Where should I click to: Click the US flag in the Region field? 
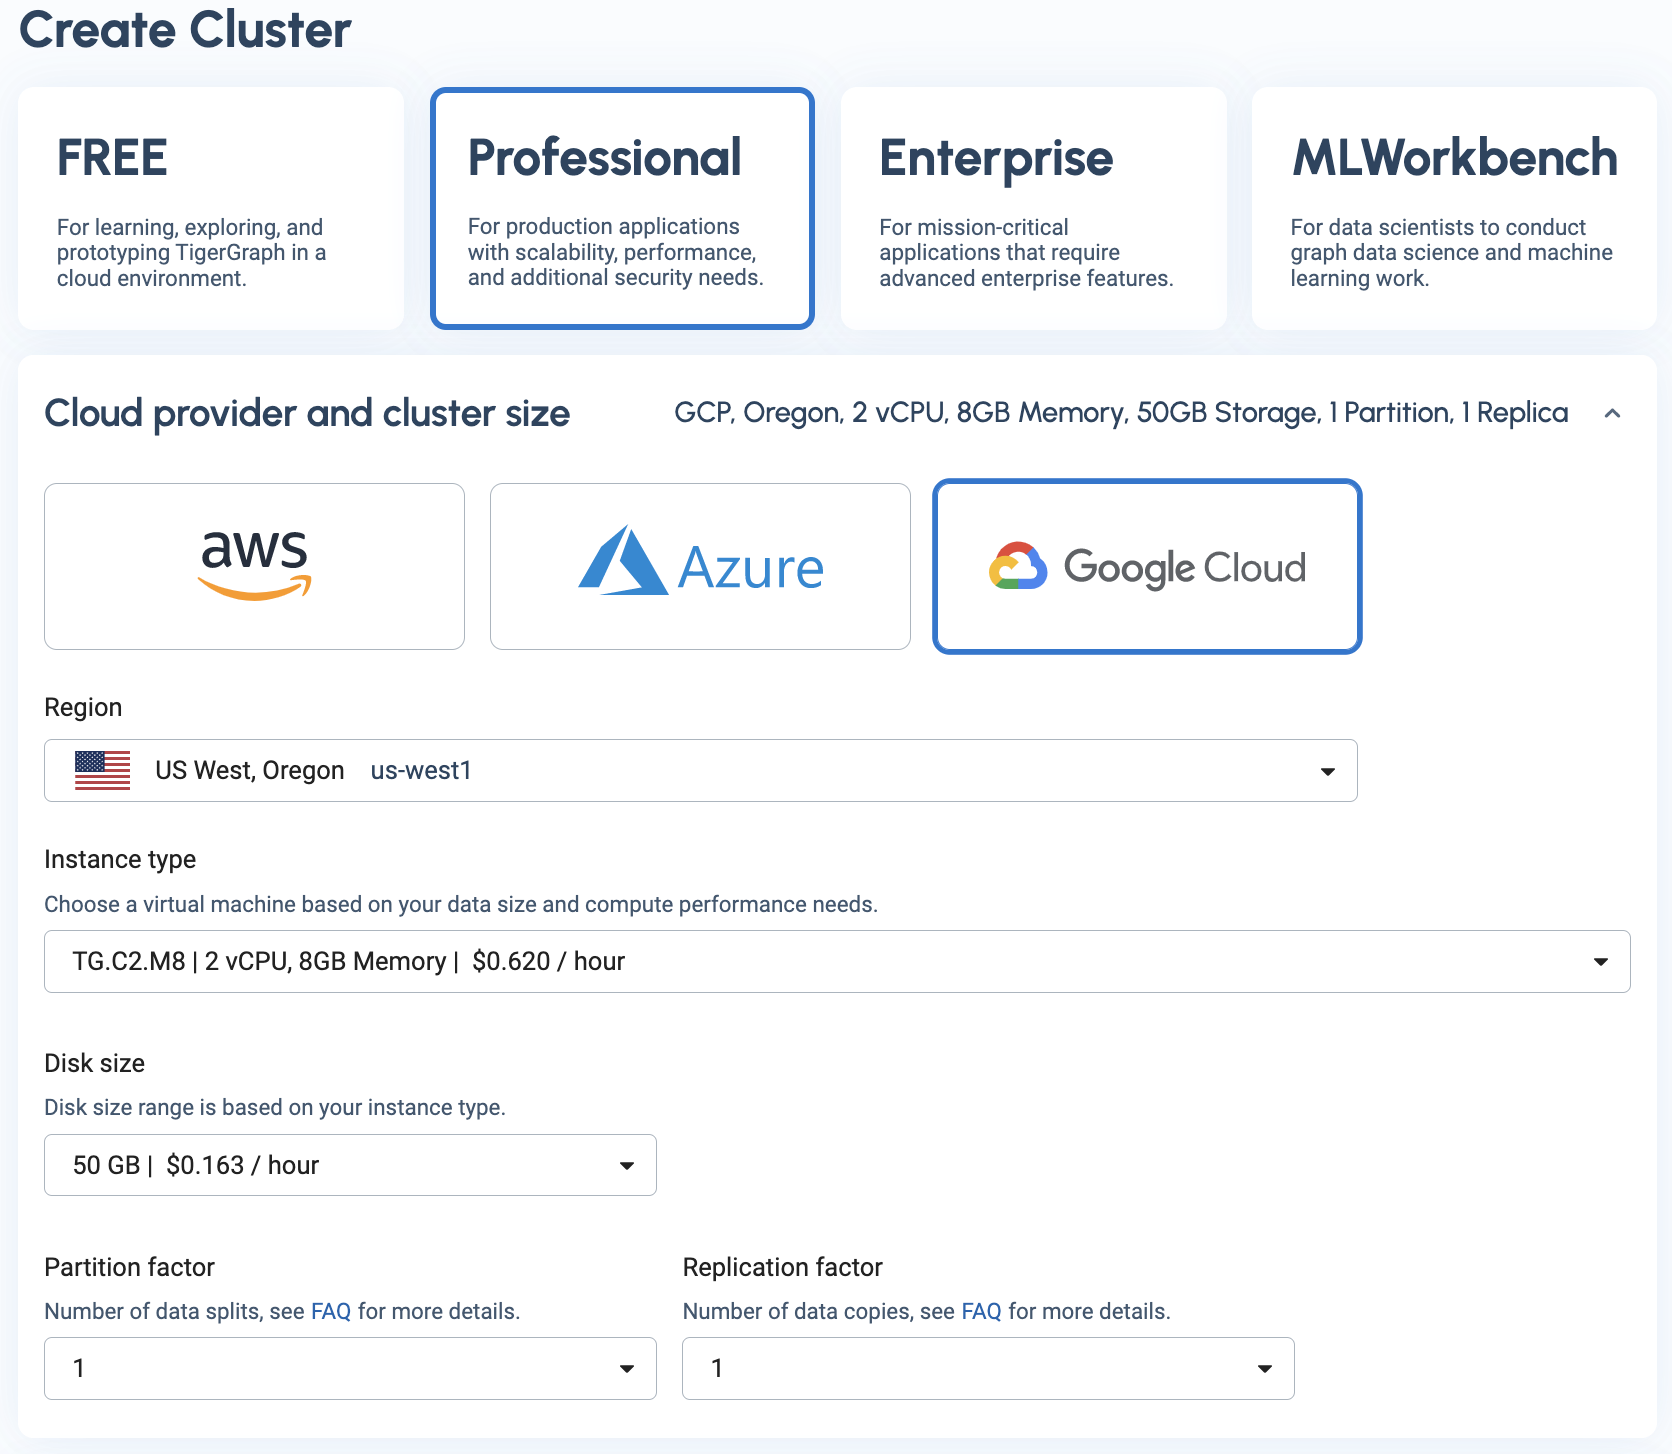tap(102, 770)
